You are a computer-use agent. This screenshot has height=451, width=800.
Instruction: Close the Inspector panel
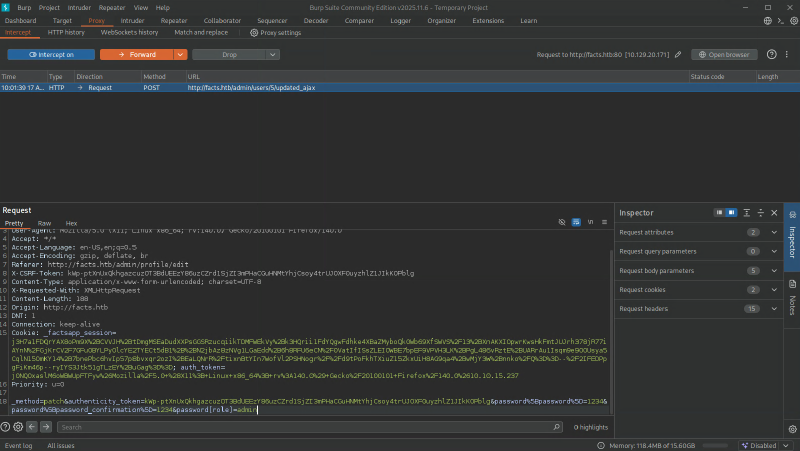pos(774,213)
